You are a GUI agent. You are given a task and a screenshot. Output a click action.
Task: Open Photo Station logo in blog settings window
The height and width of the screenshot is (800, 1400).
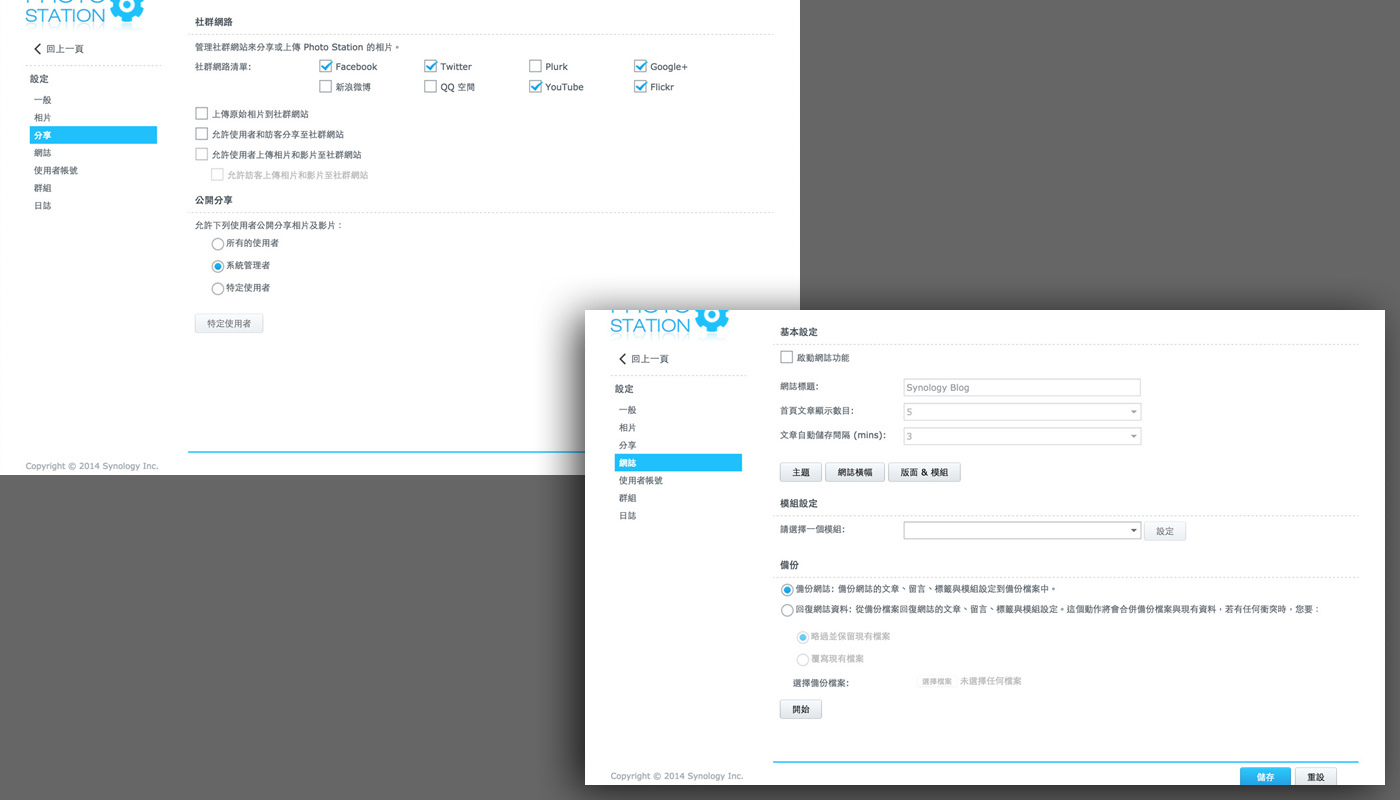click(669, 321)
